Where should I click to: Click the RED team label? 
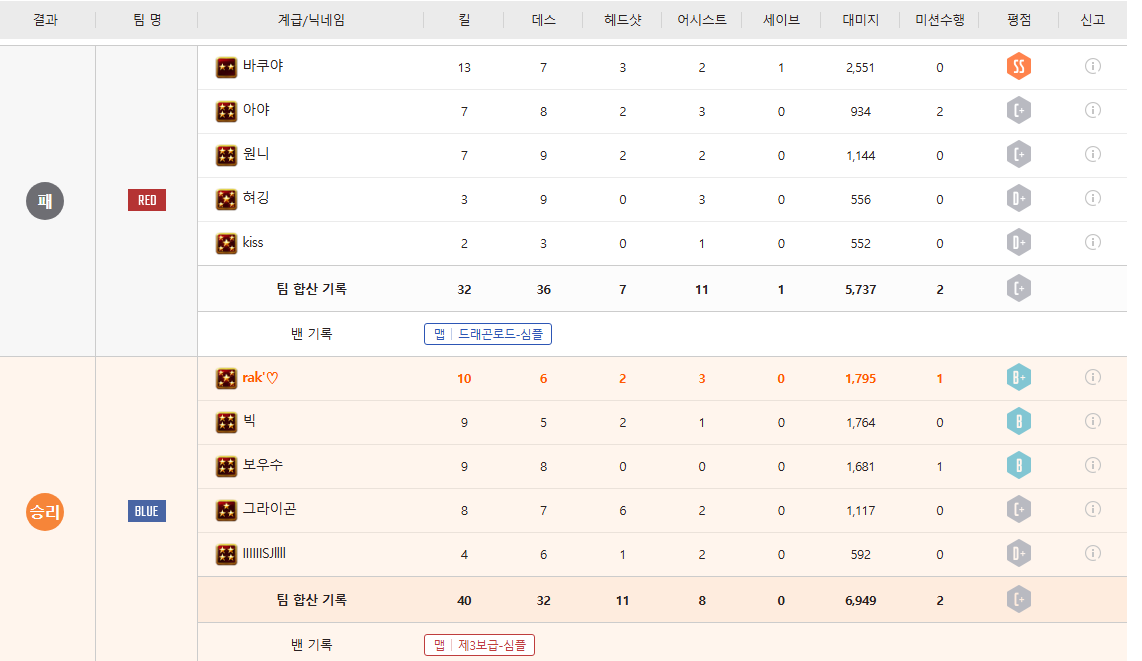[147, 200]
